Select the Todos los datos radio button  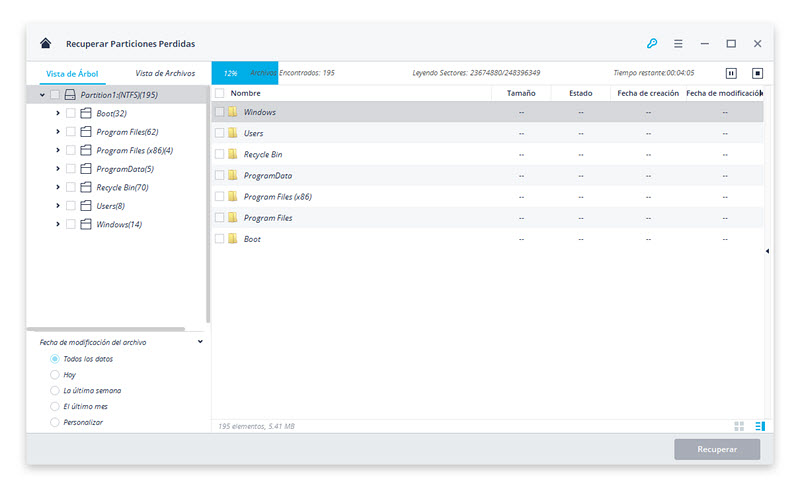click(55, 359)
